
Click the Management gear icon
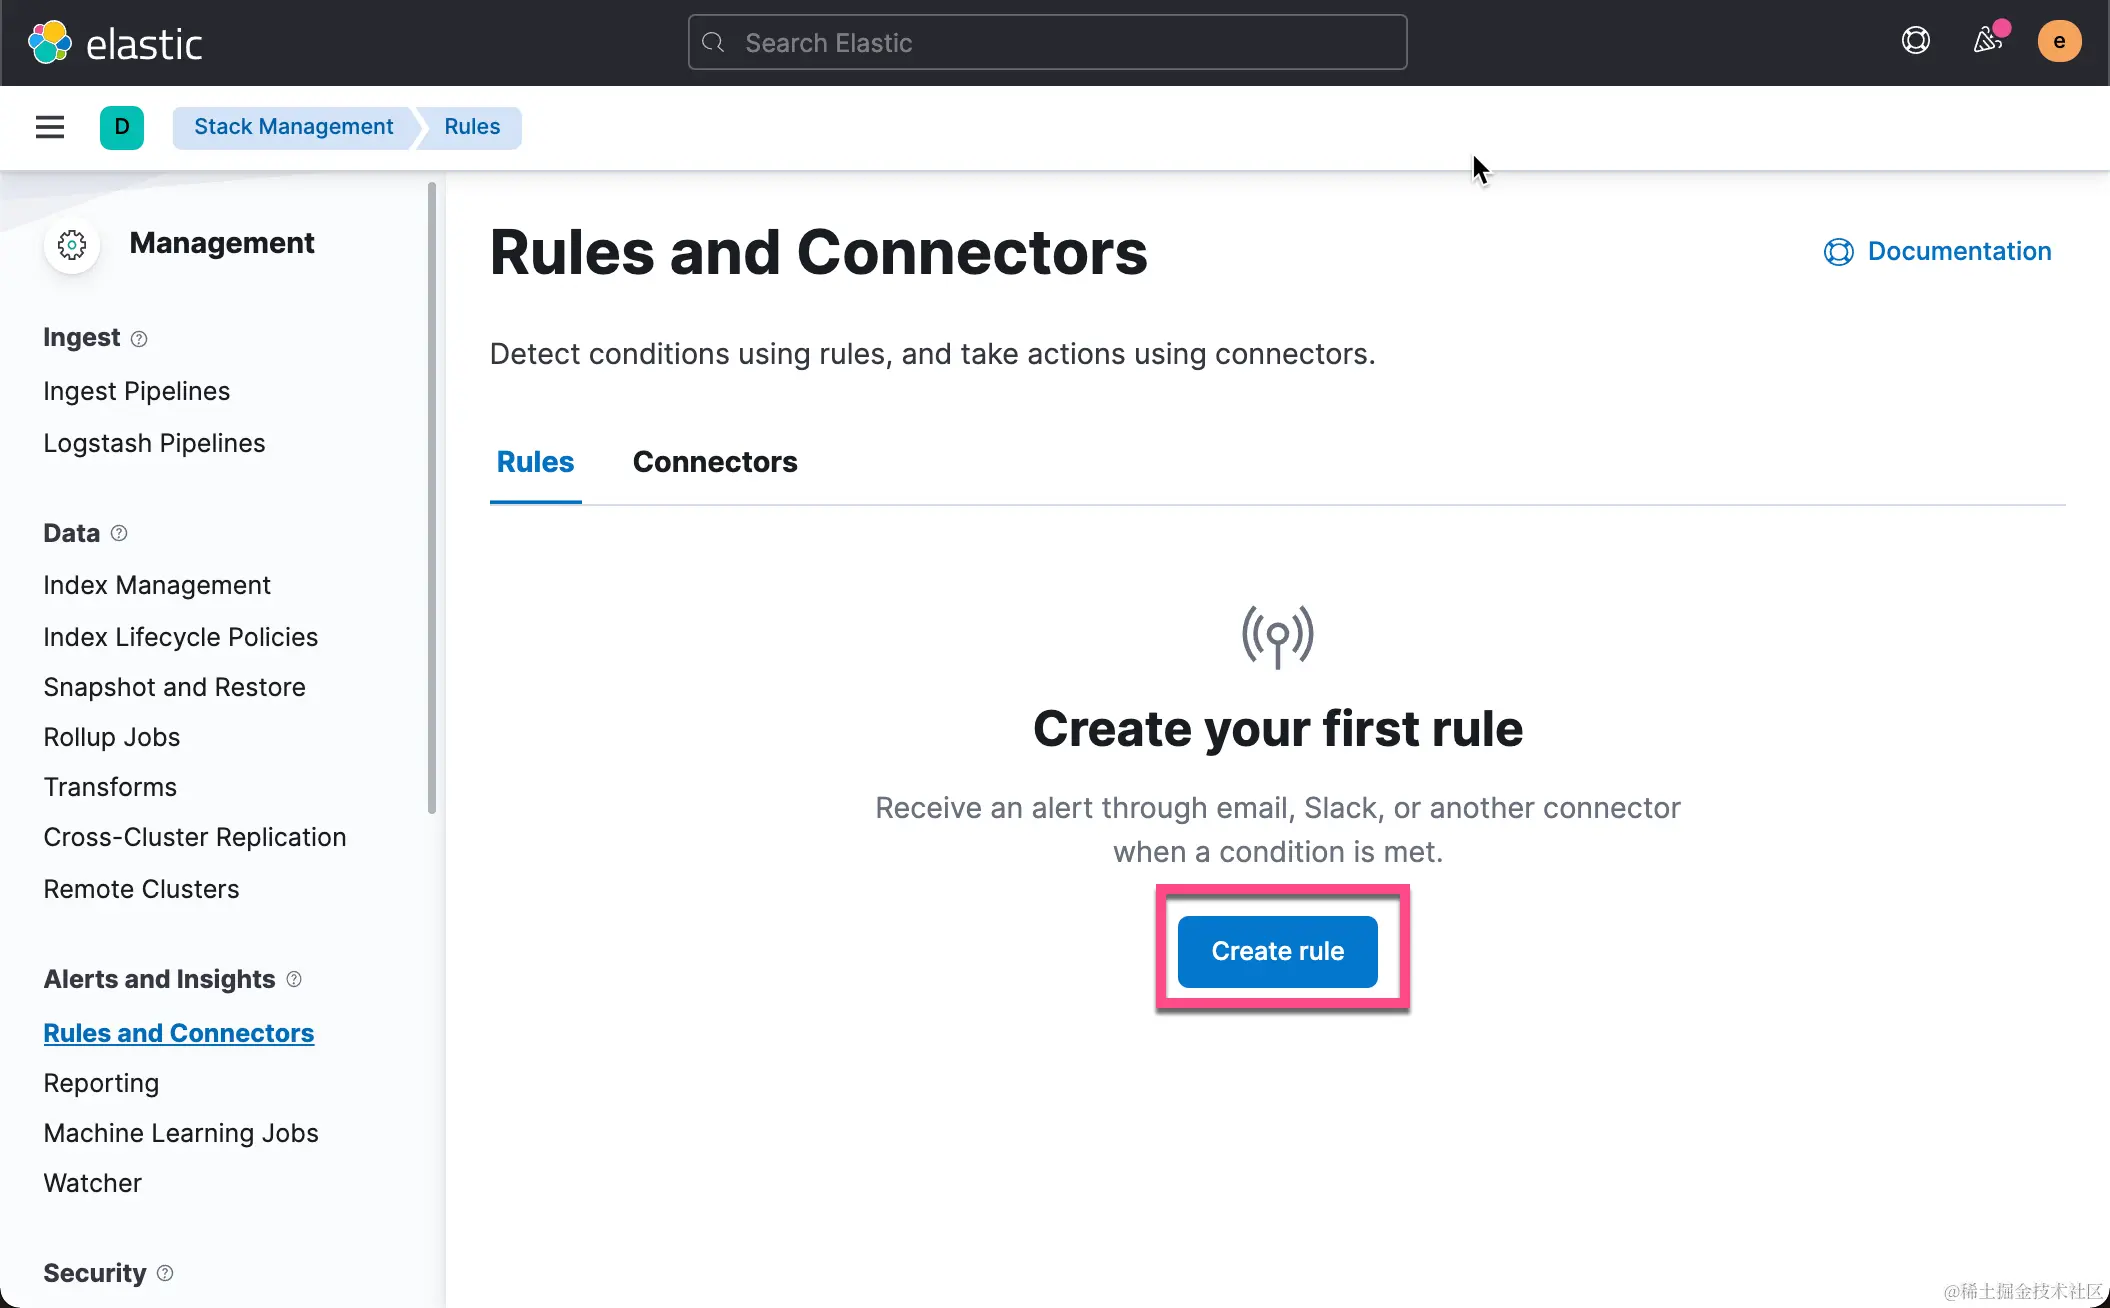[72, 244]
